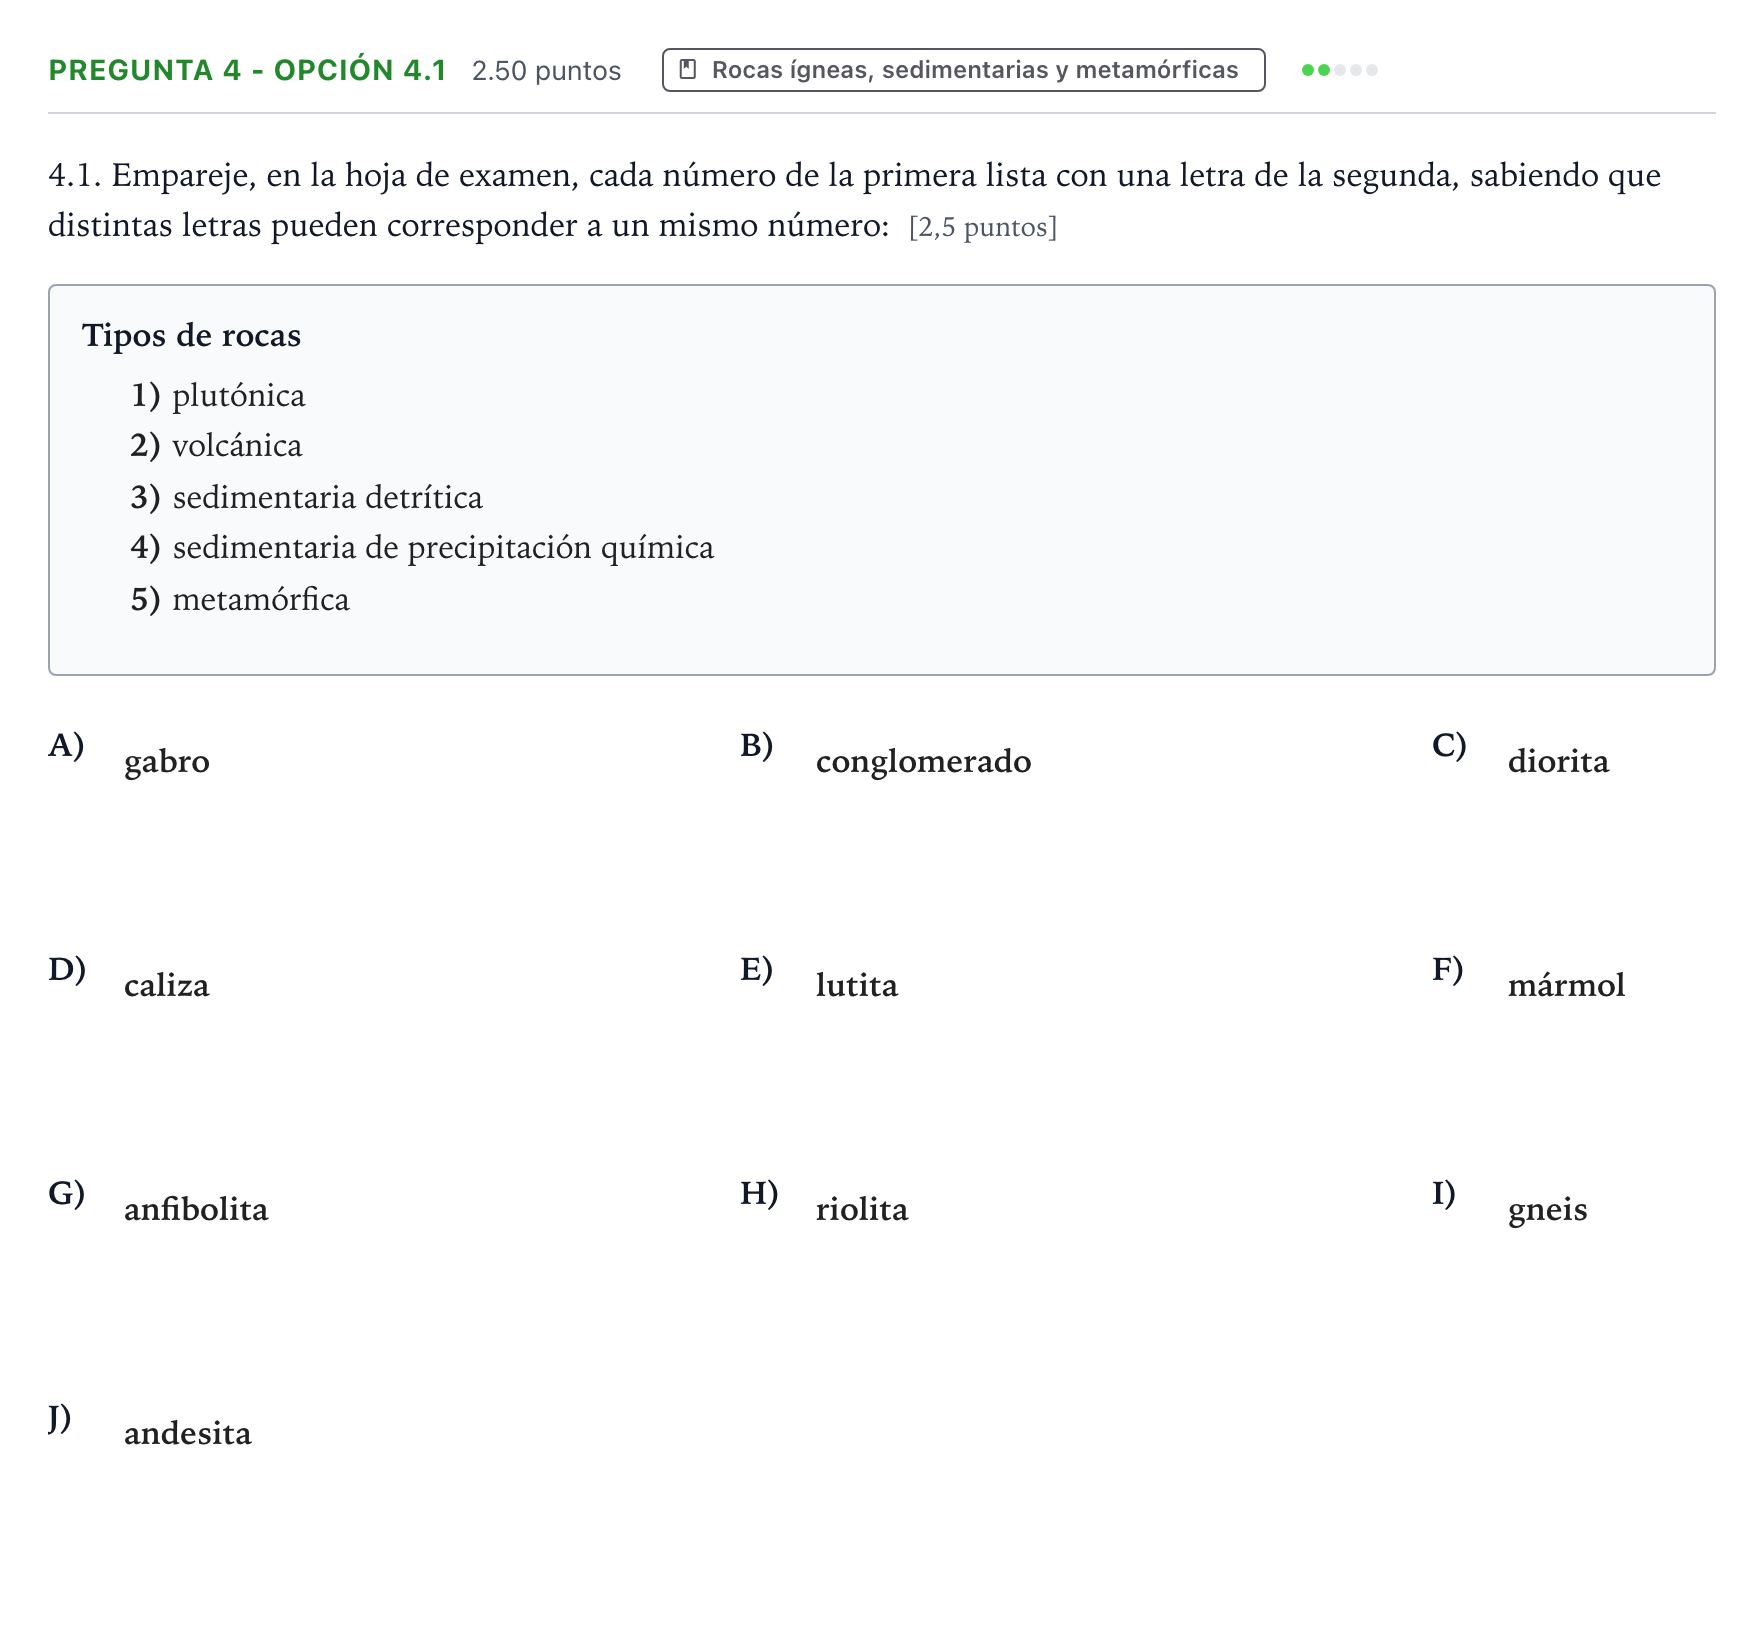1764x1636 pixels.
Task: Click the PREGUNTA 4 - OPCIÓN 4.1 heading
Action: [247, 70]
